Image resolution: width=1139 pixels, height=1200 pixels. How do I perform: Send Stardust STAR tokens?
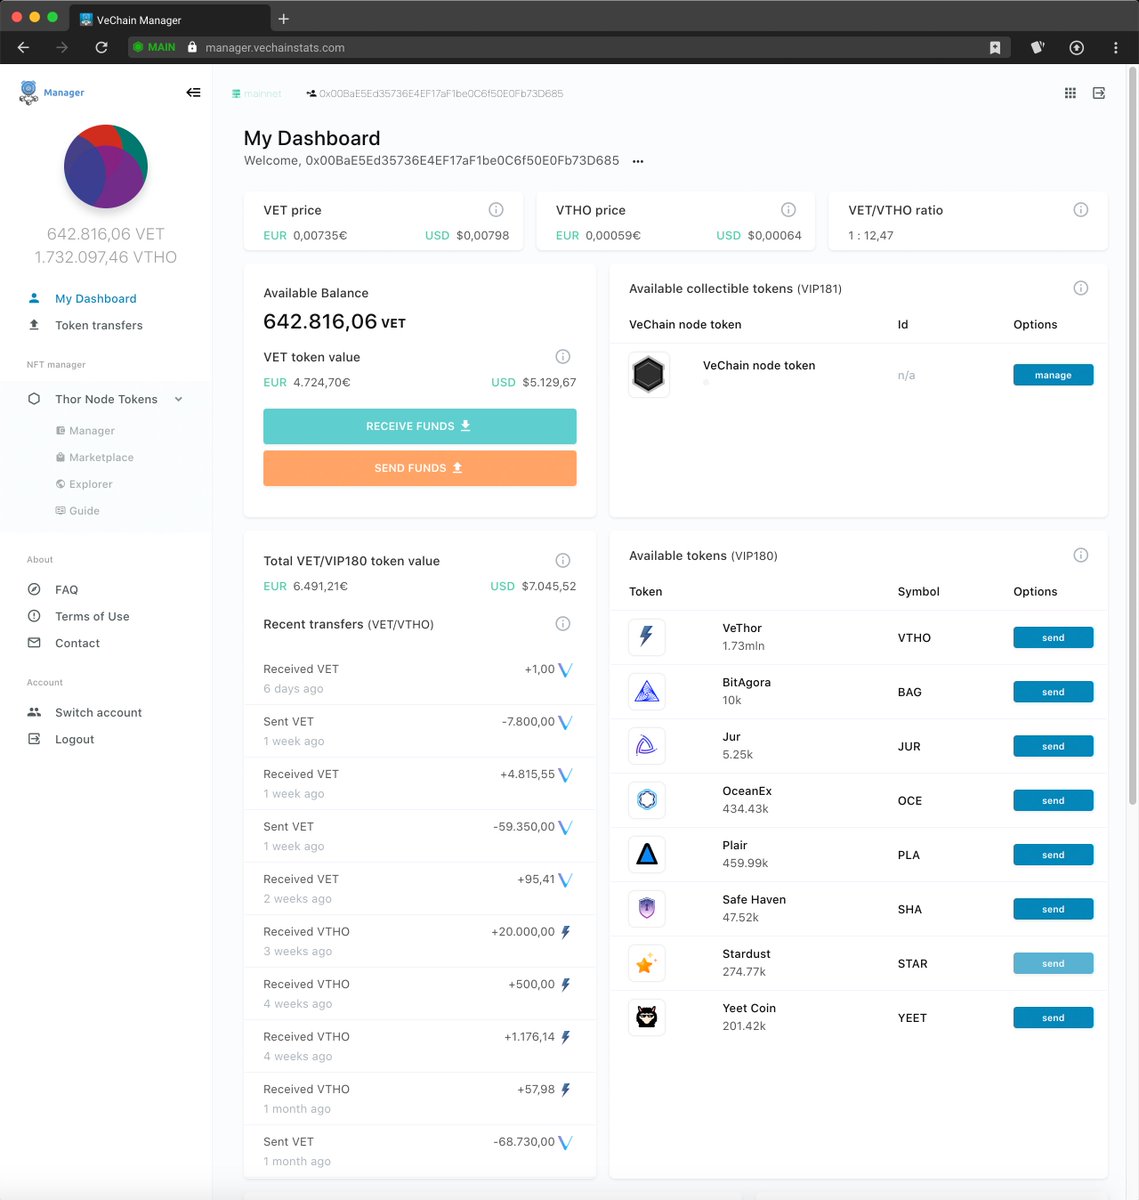coord(1053,964)
